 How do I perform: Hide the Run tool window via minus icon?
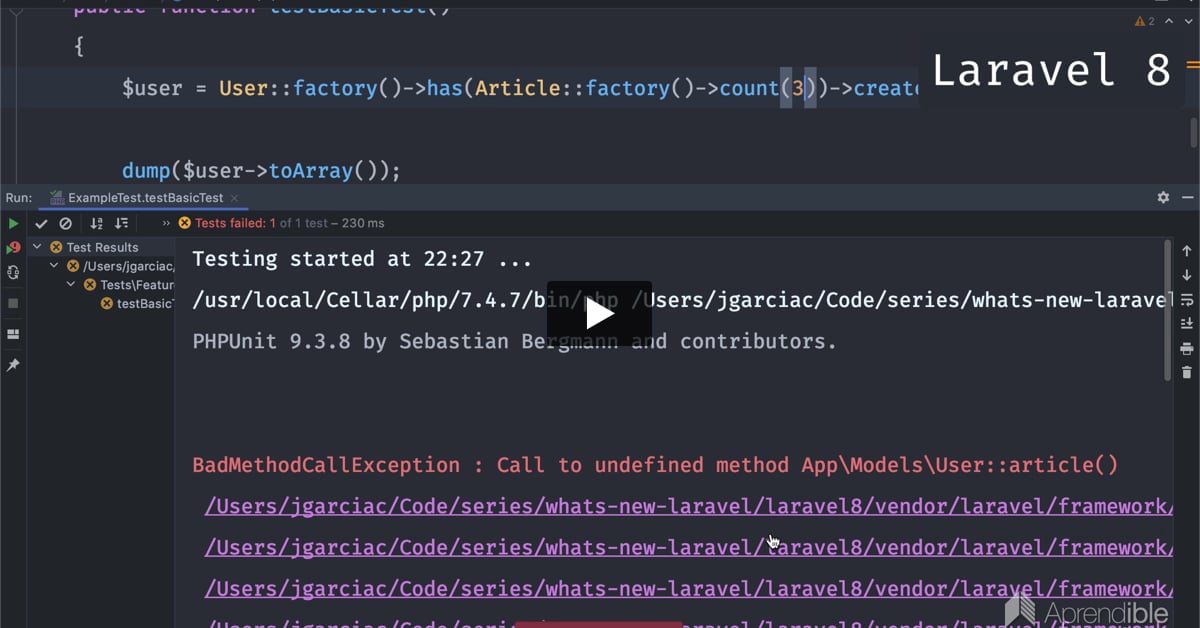tap(1187, 198)
